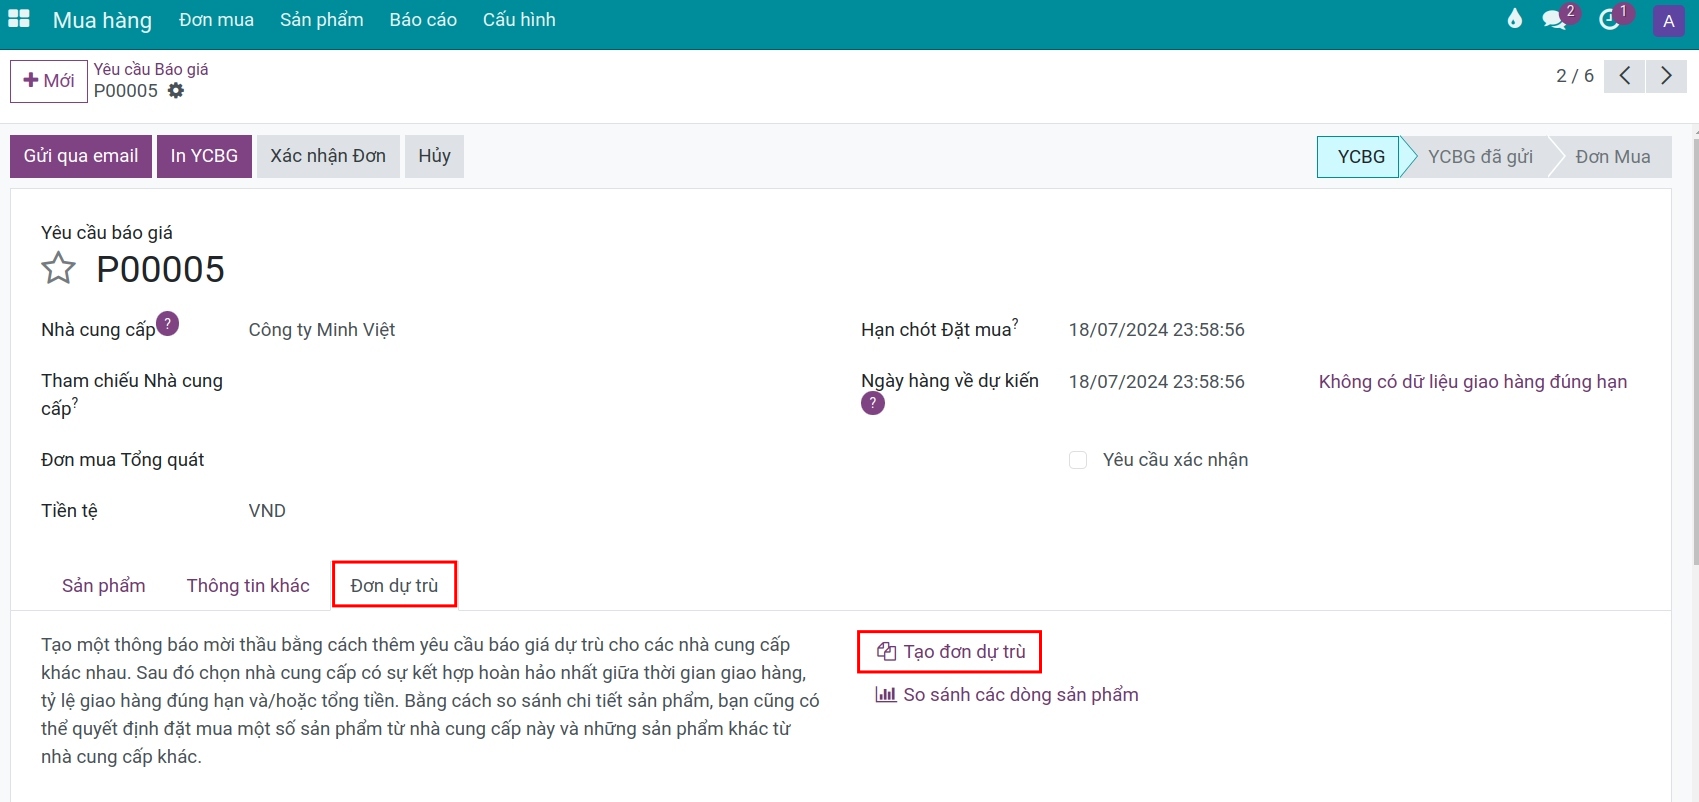1699x802 pixels.
Task: Click the Mới button
Action: pos(49,81)
